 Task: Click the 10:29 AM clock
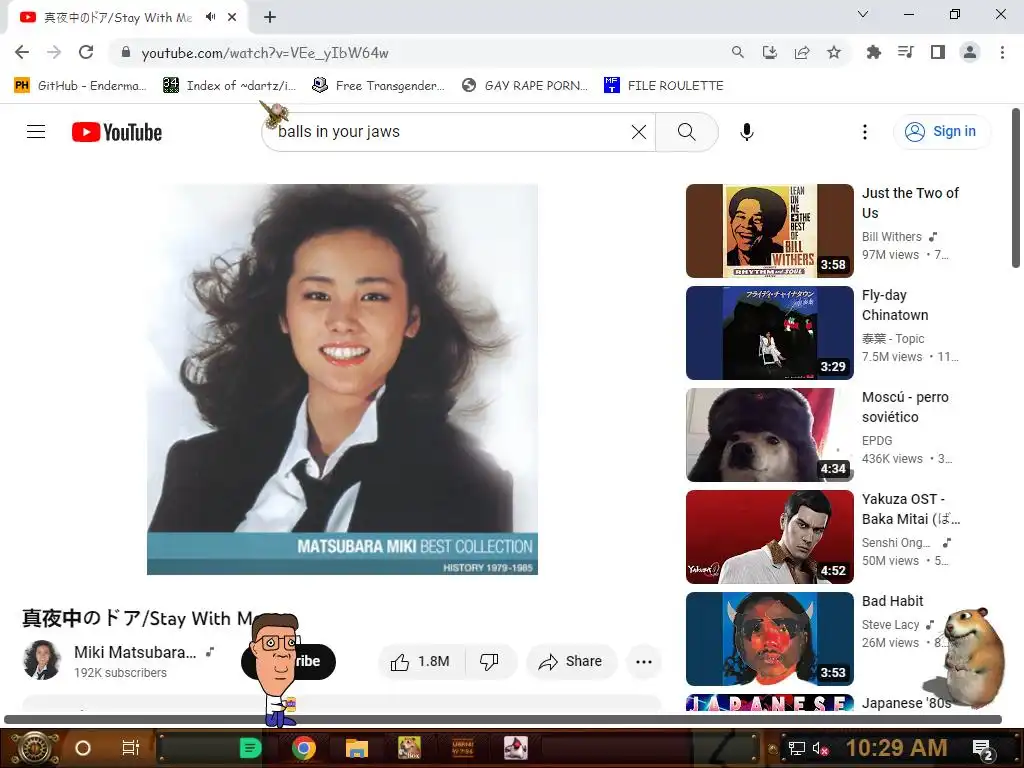coord(897,748)
